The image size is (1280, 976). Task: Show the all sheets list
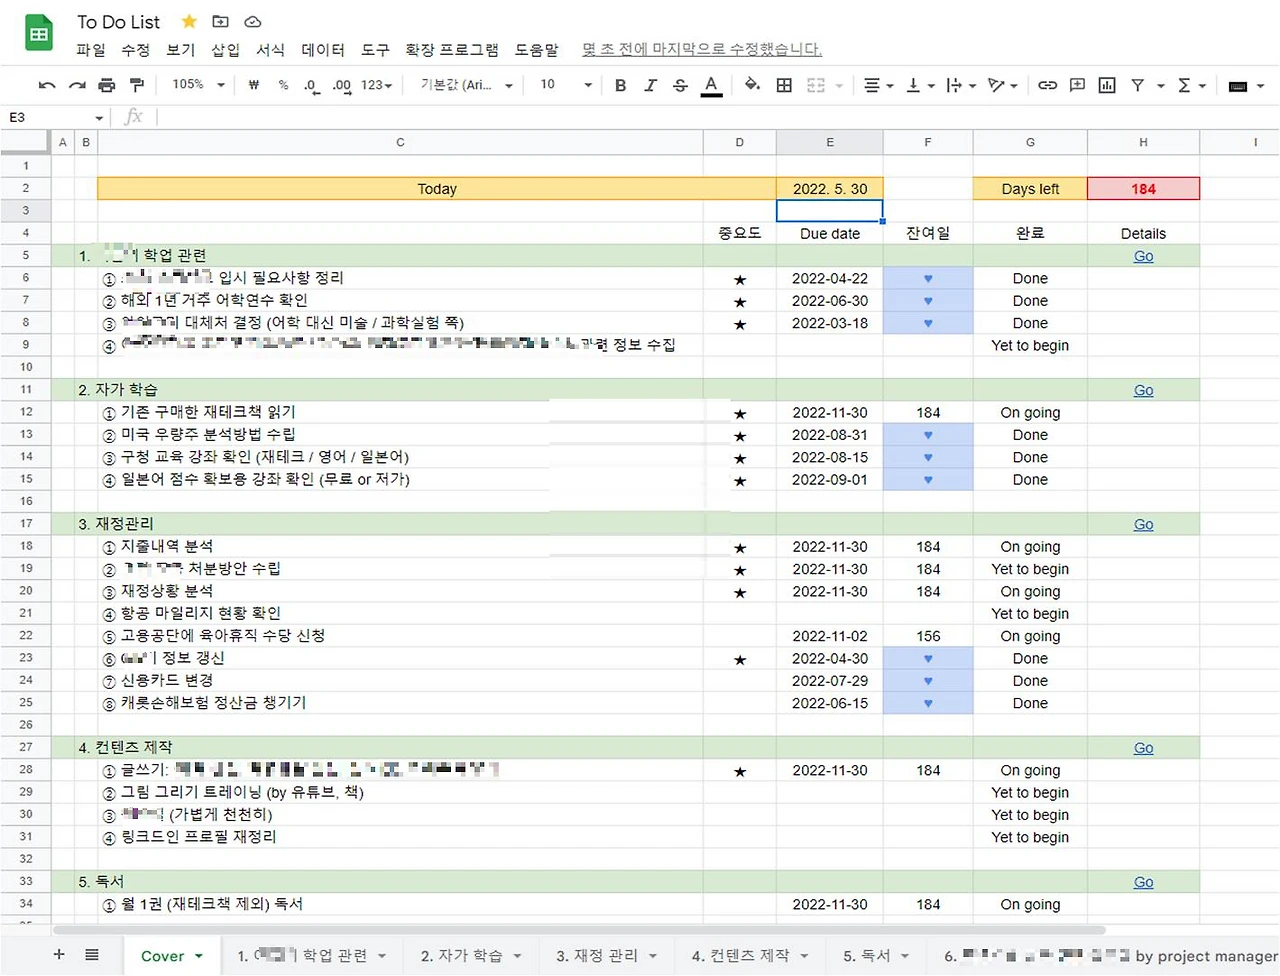91,955
